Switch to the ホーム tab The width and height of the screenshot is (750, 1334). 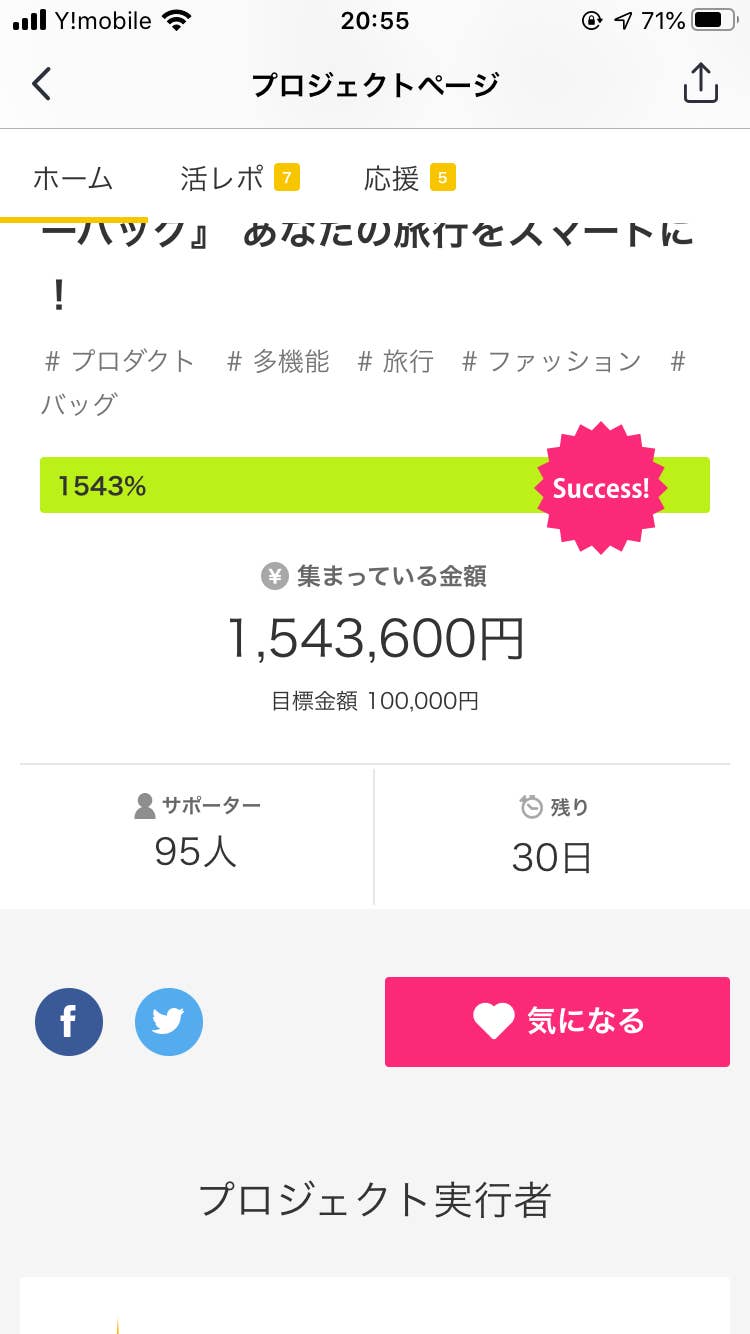(73, 179)
